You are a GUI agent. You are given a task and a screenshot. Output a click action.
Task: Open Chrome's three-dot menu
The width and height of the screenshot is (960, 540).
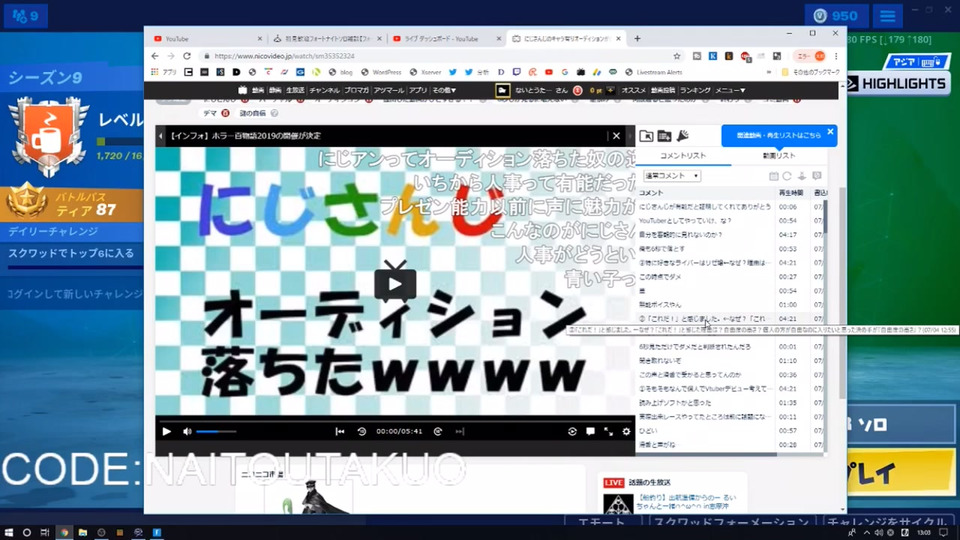[x=836, y=56]
